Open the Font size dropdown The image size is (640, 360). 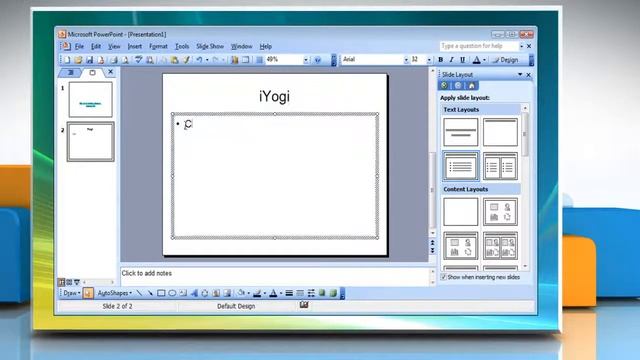click(x=429, y=60)
